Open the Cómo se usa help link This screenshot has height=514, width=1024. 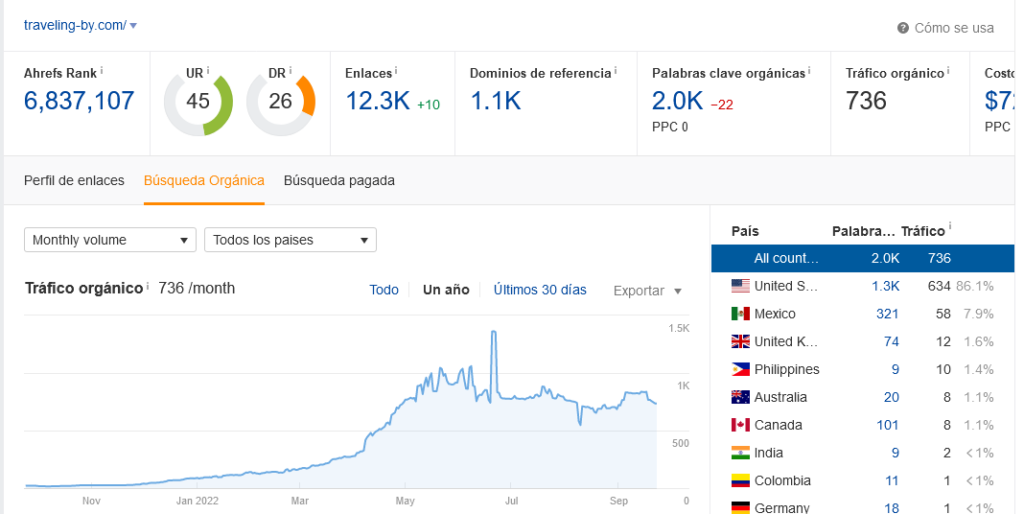[x=953, y=28]
